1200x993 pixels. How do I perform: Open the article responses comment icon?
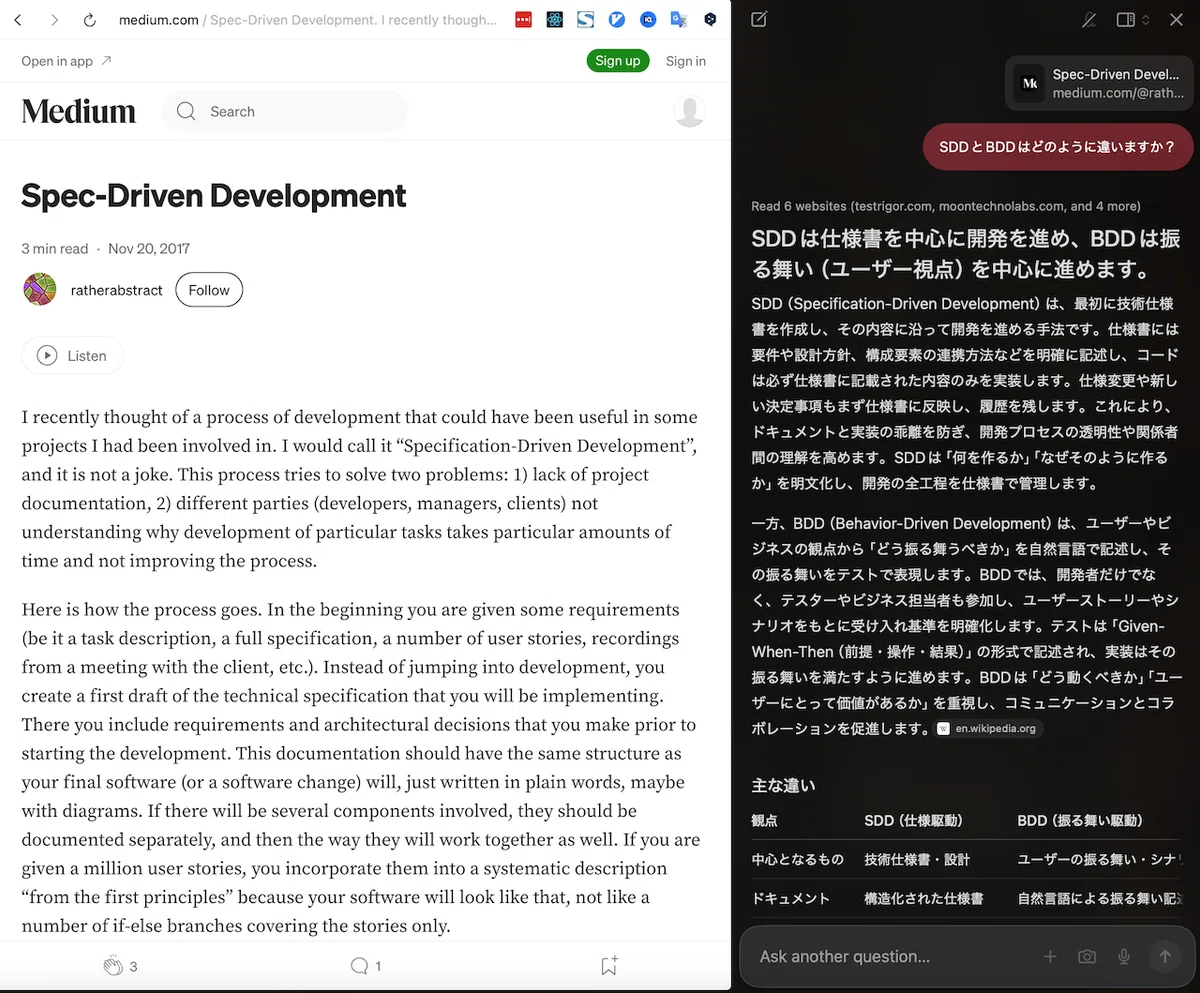(x=359, y=966)
